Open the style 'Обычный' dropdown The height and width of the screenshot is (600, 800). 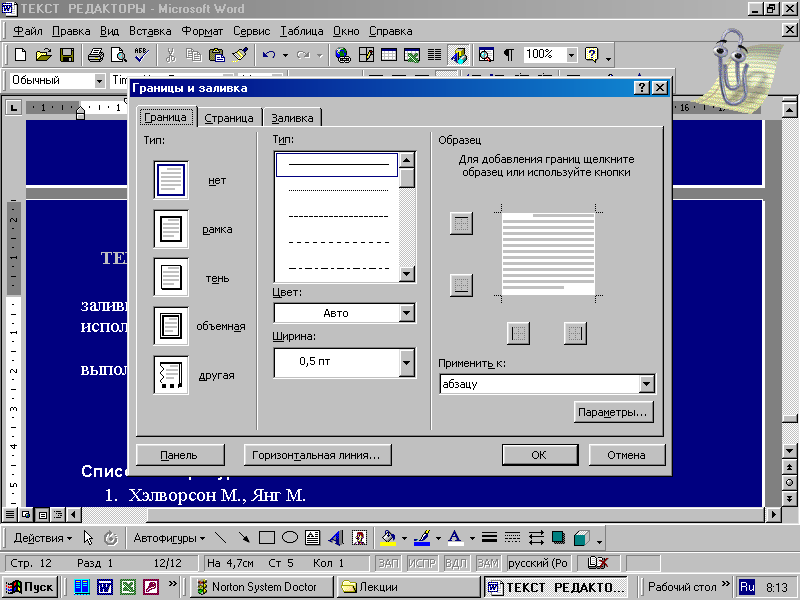pyautogui.click(x=99, y=81)
